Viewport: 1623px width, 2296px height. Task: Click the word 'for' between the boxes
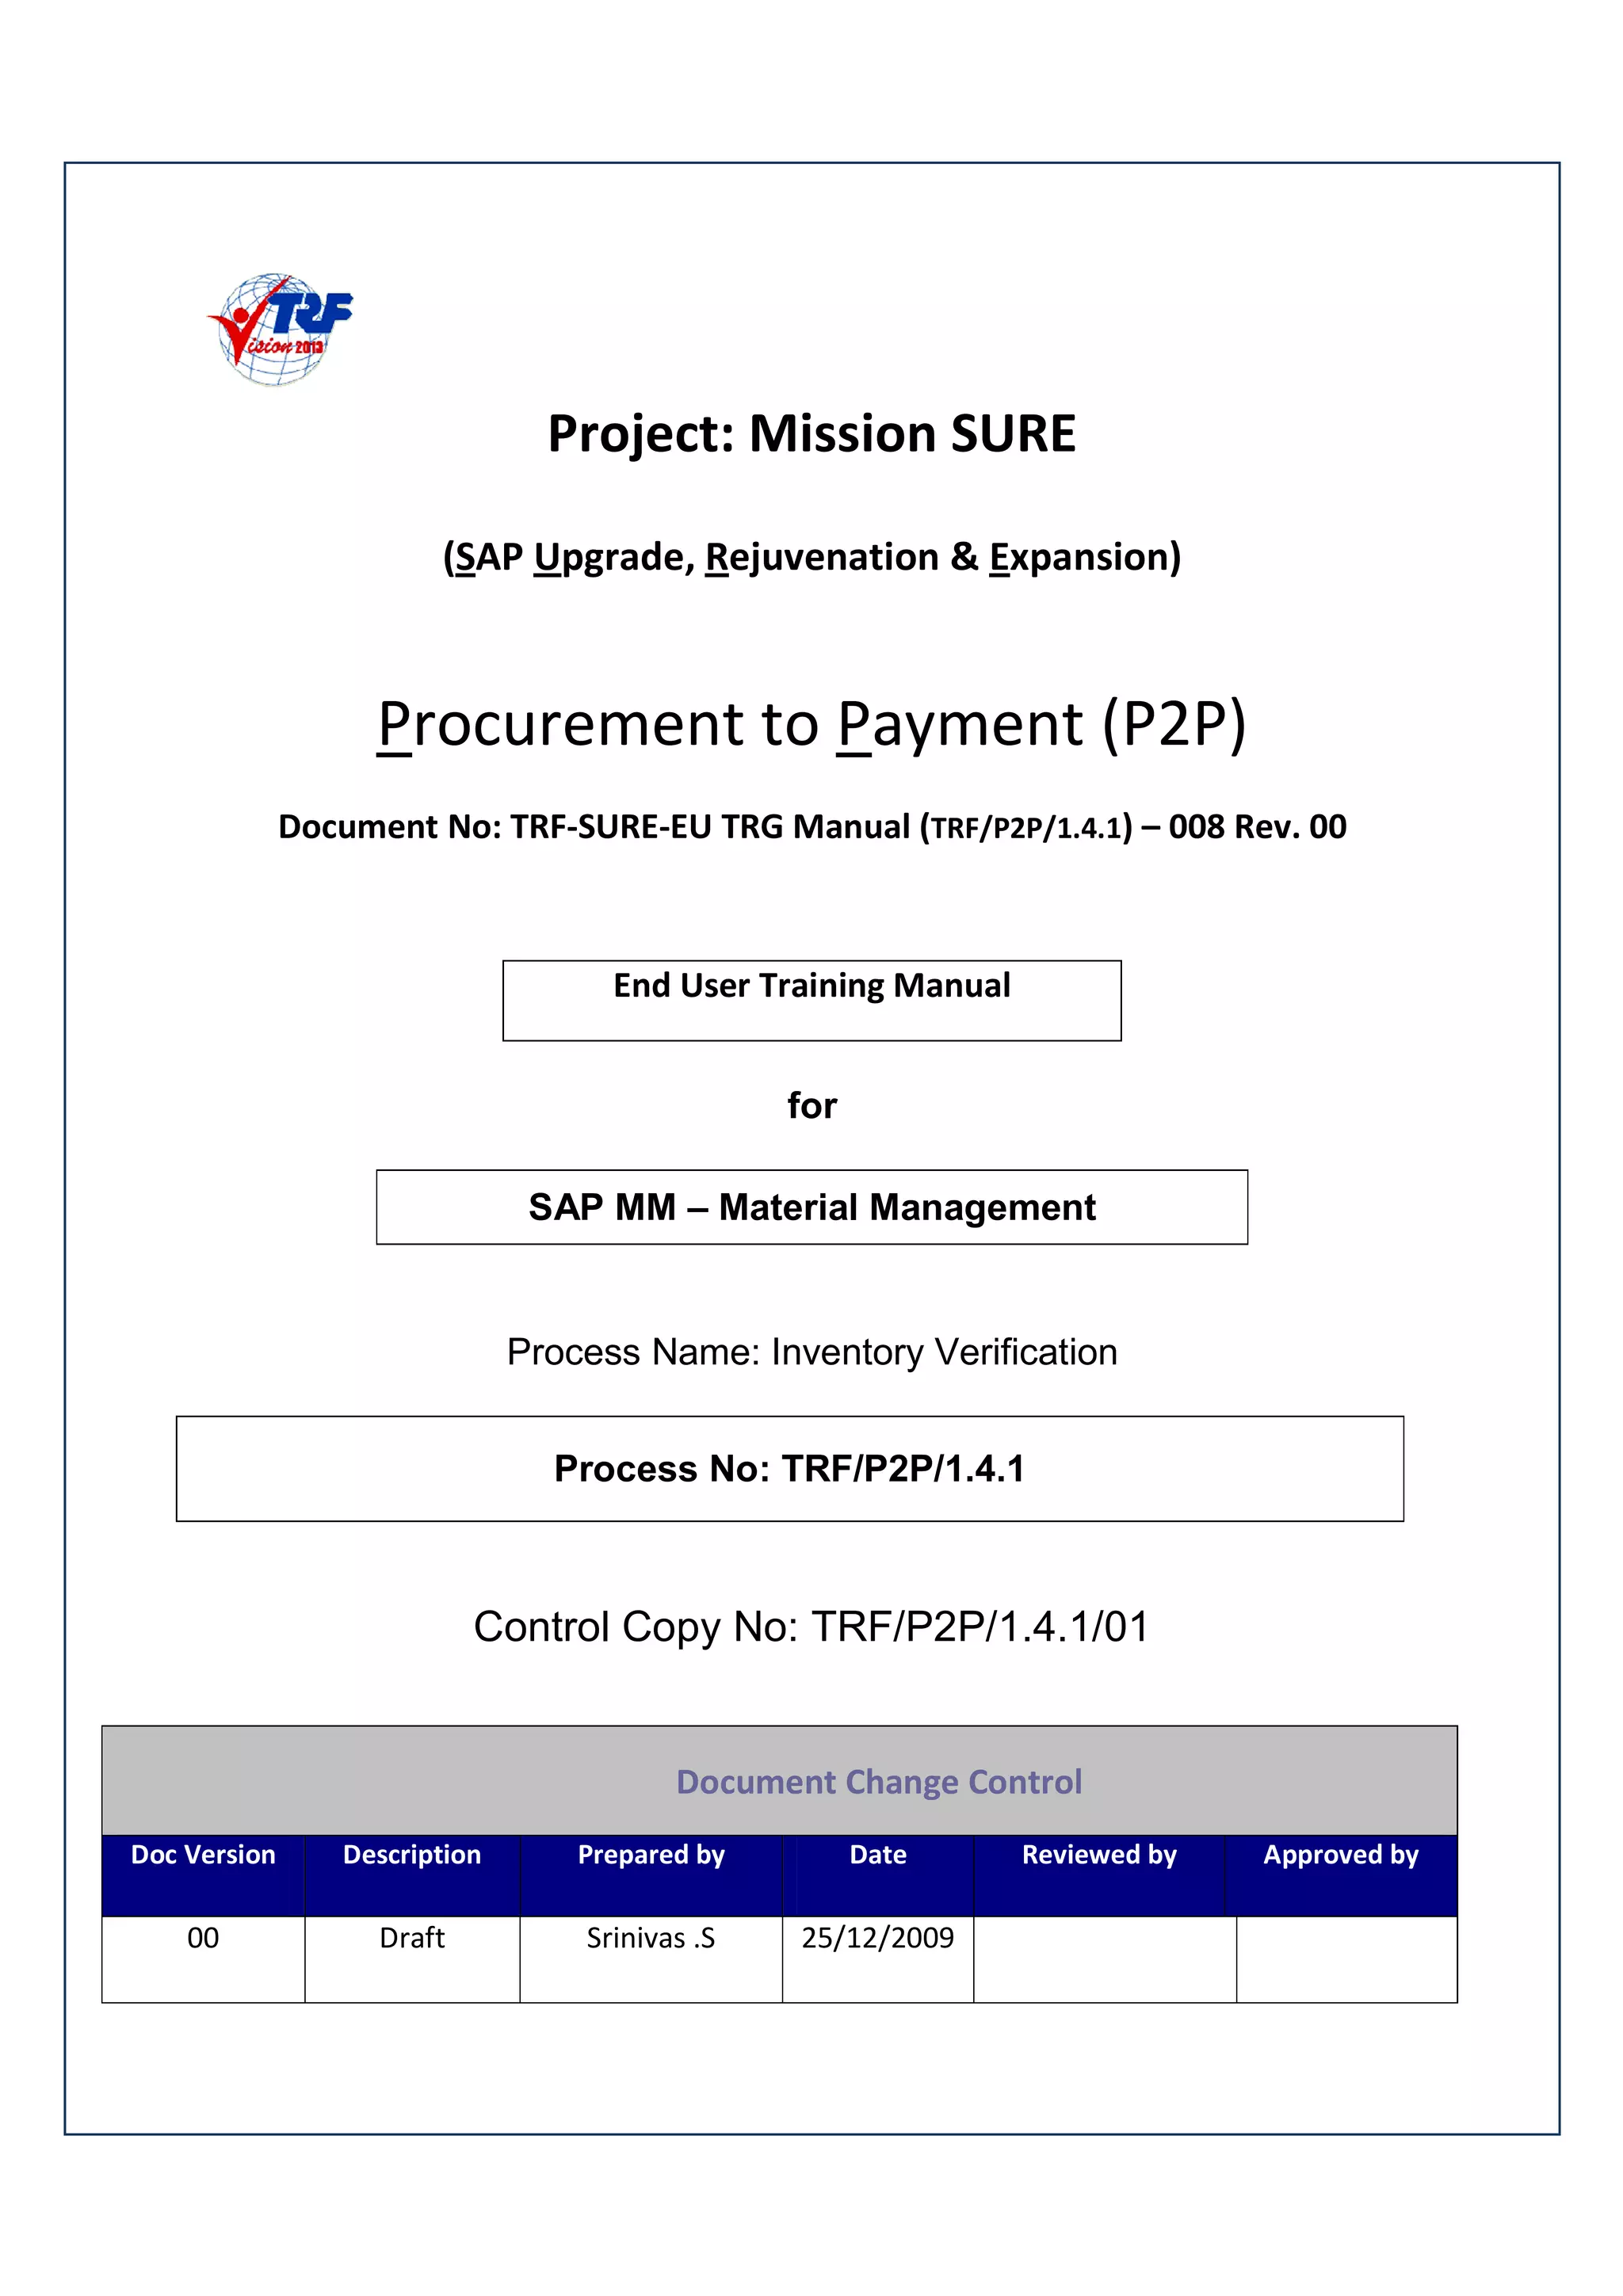[x=811, y=1105]
